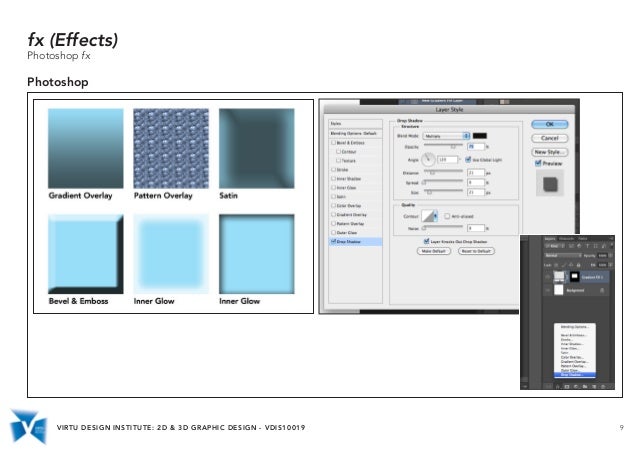
Task: Adjust the Size slider
Action: point(443,192)
